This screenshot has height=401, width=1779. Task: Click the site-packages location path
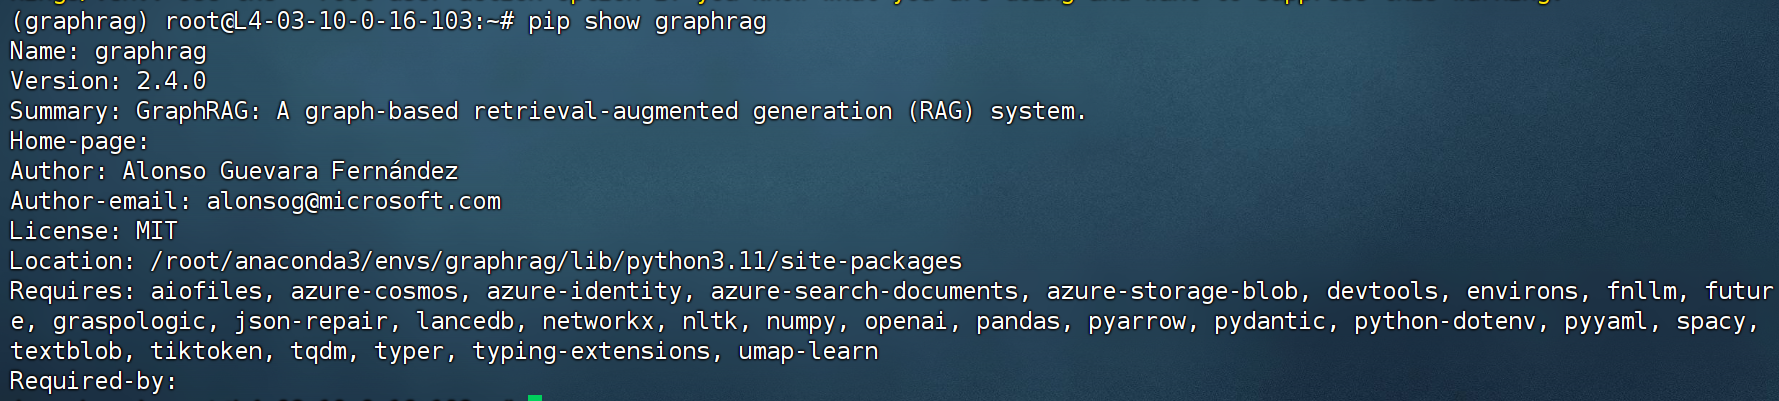556,261
